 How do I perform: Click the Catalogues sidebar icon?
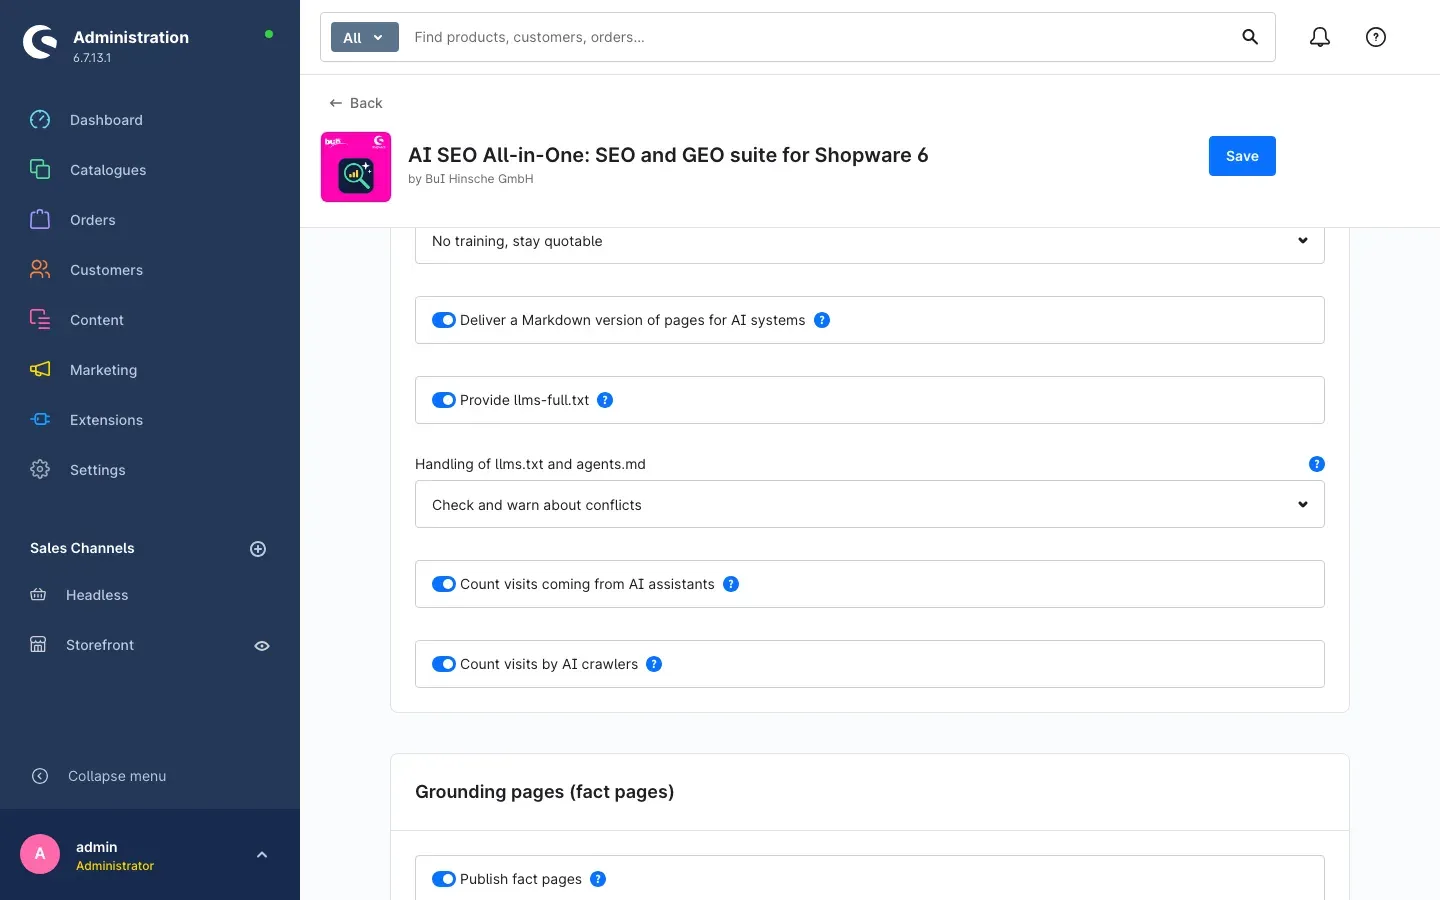40,170
